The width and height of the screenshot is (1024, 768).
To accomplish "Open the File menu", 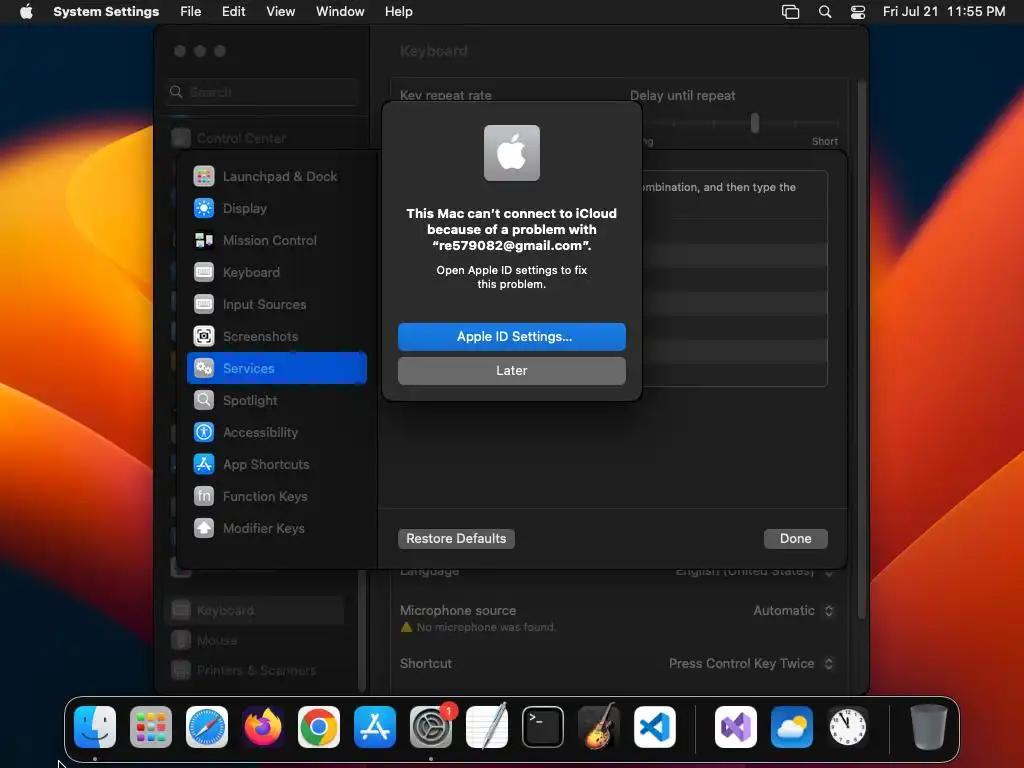I will [x=191, y=12].
